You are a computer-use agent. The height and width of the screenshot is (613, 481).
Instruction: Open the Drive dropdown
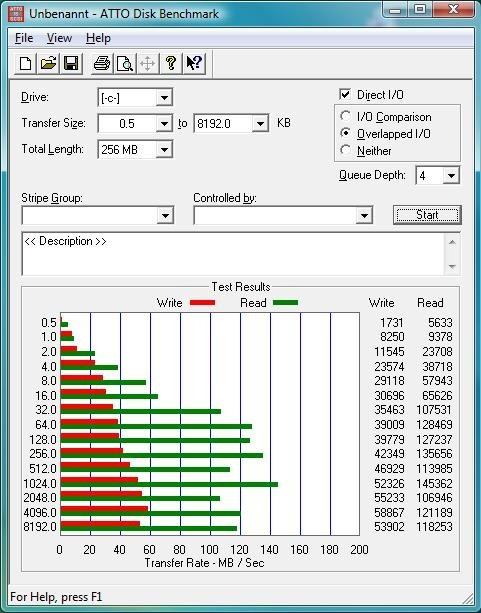click(164, 98)
